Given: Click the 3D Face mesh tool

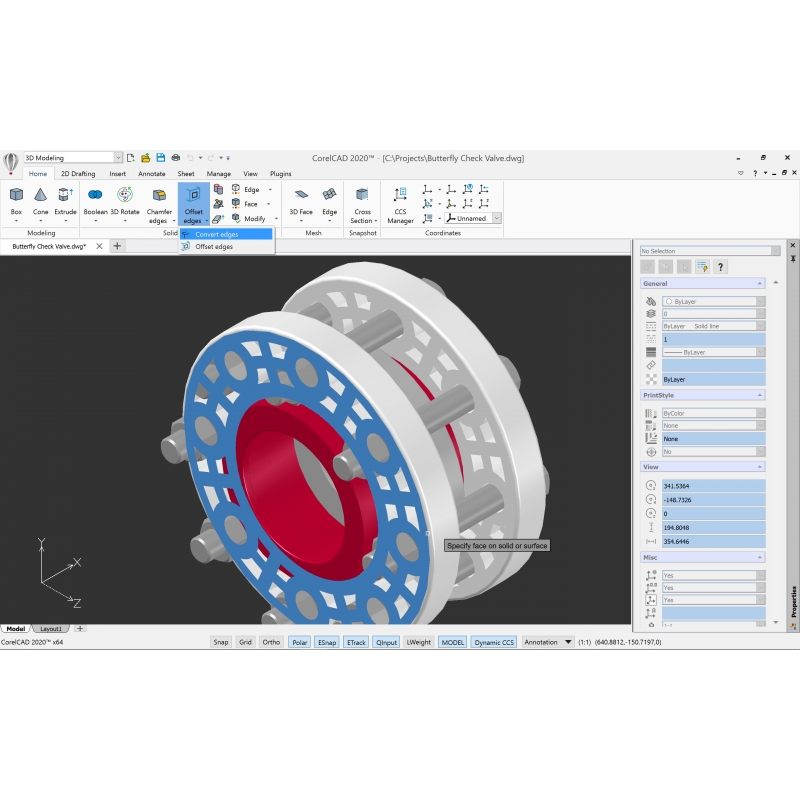Looking at the screenshot, I should pos(301,202).
